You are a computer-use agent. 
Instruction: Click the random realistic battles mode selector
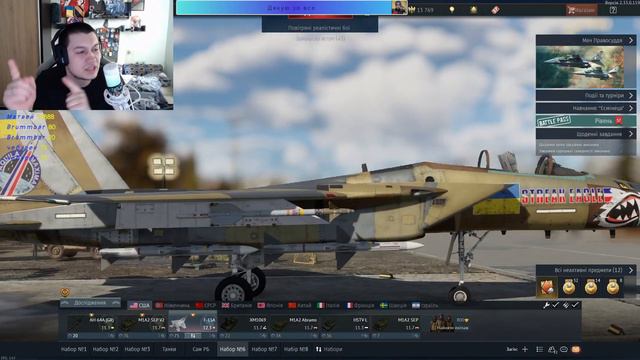pos(320,28)
